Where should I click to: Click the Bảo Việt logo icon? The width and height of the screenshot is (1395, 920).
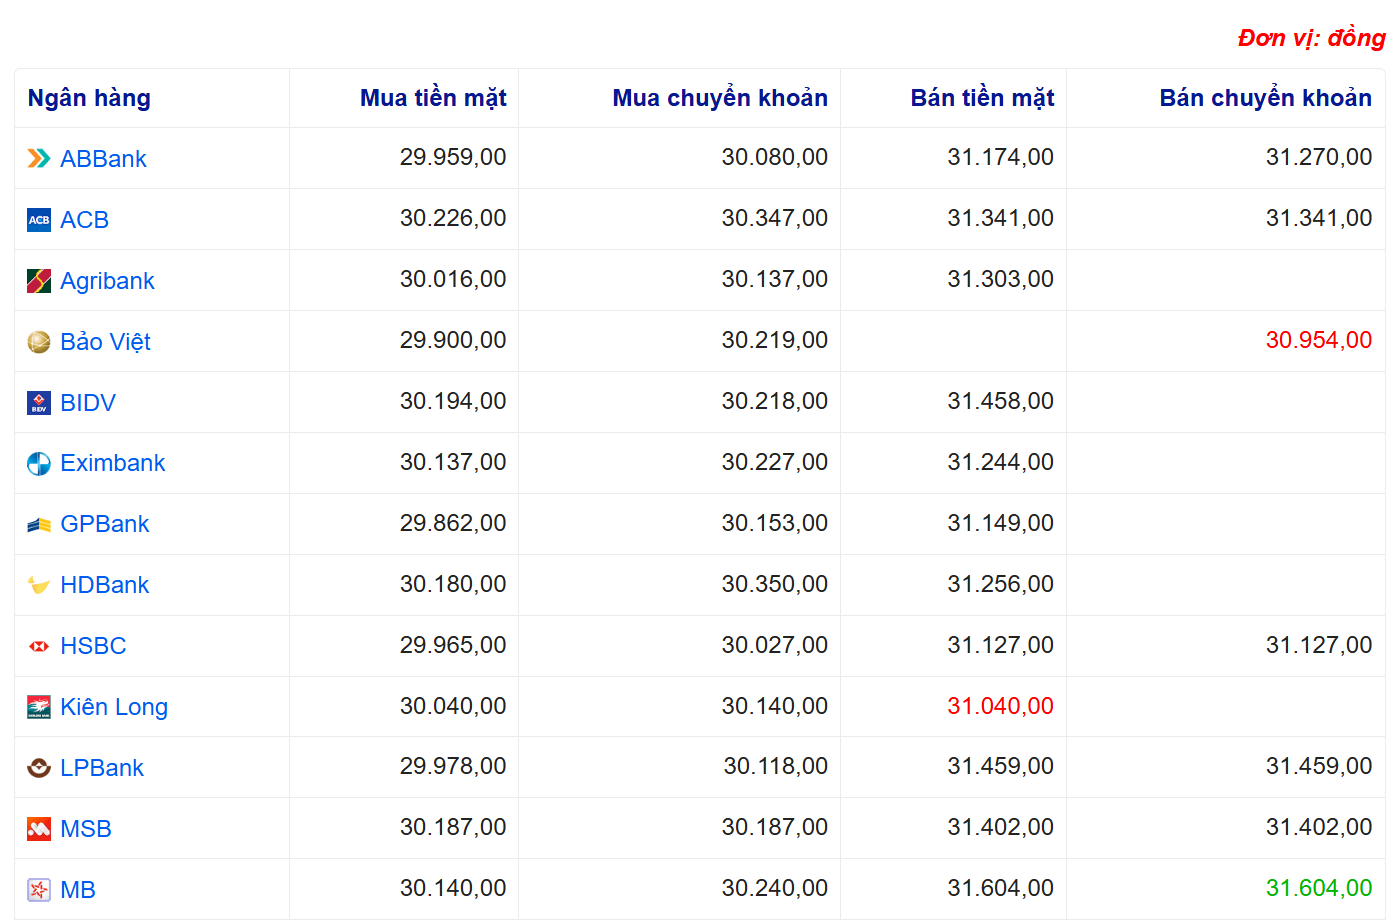pyautogui.click(x=38, y=342)
